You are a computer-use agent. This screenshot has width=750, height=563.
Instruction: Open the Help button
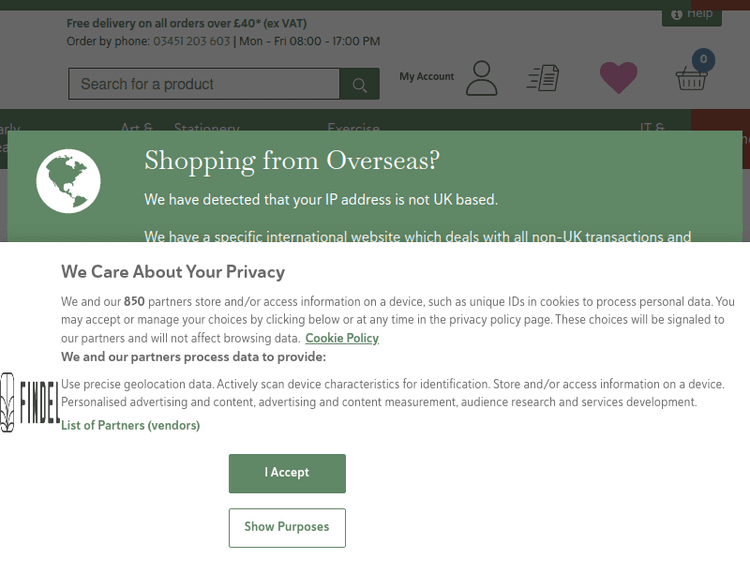coord(692,14)
